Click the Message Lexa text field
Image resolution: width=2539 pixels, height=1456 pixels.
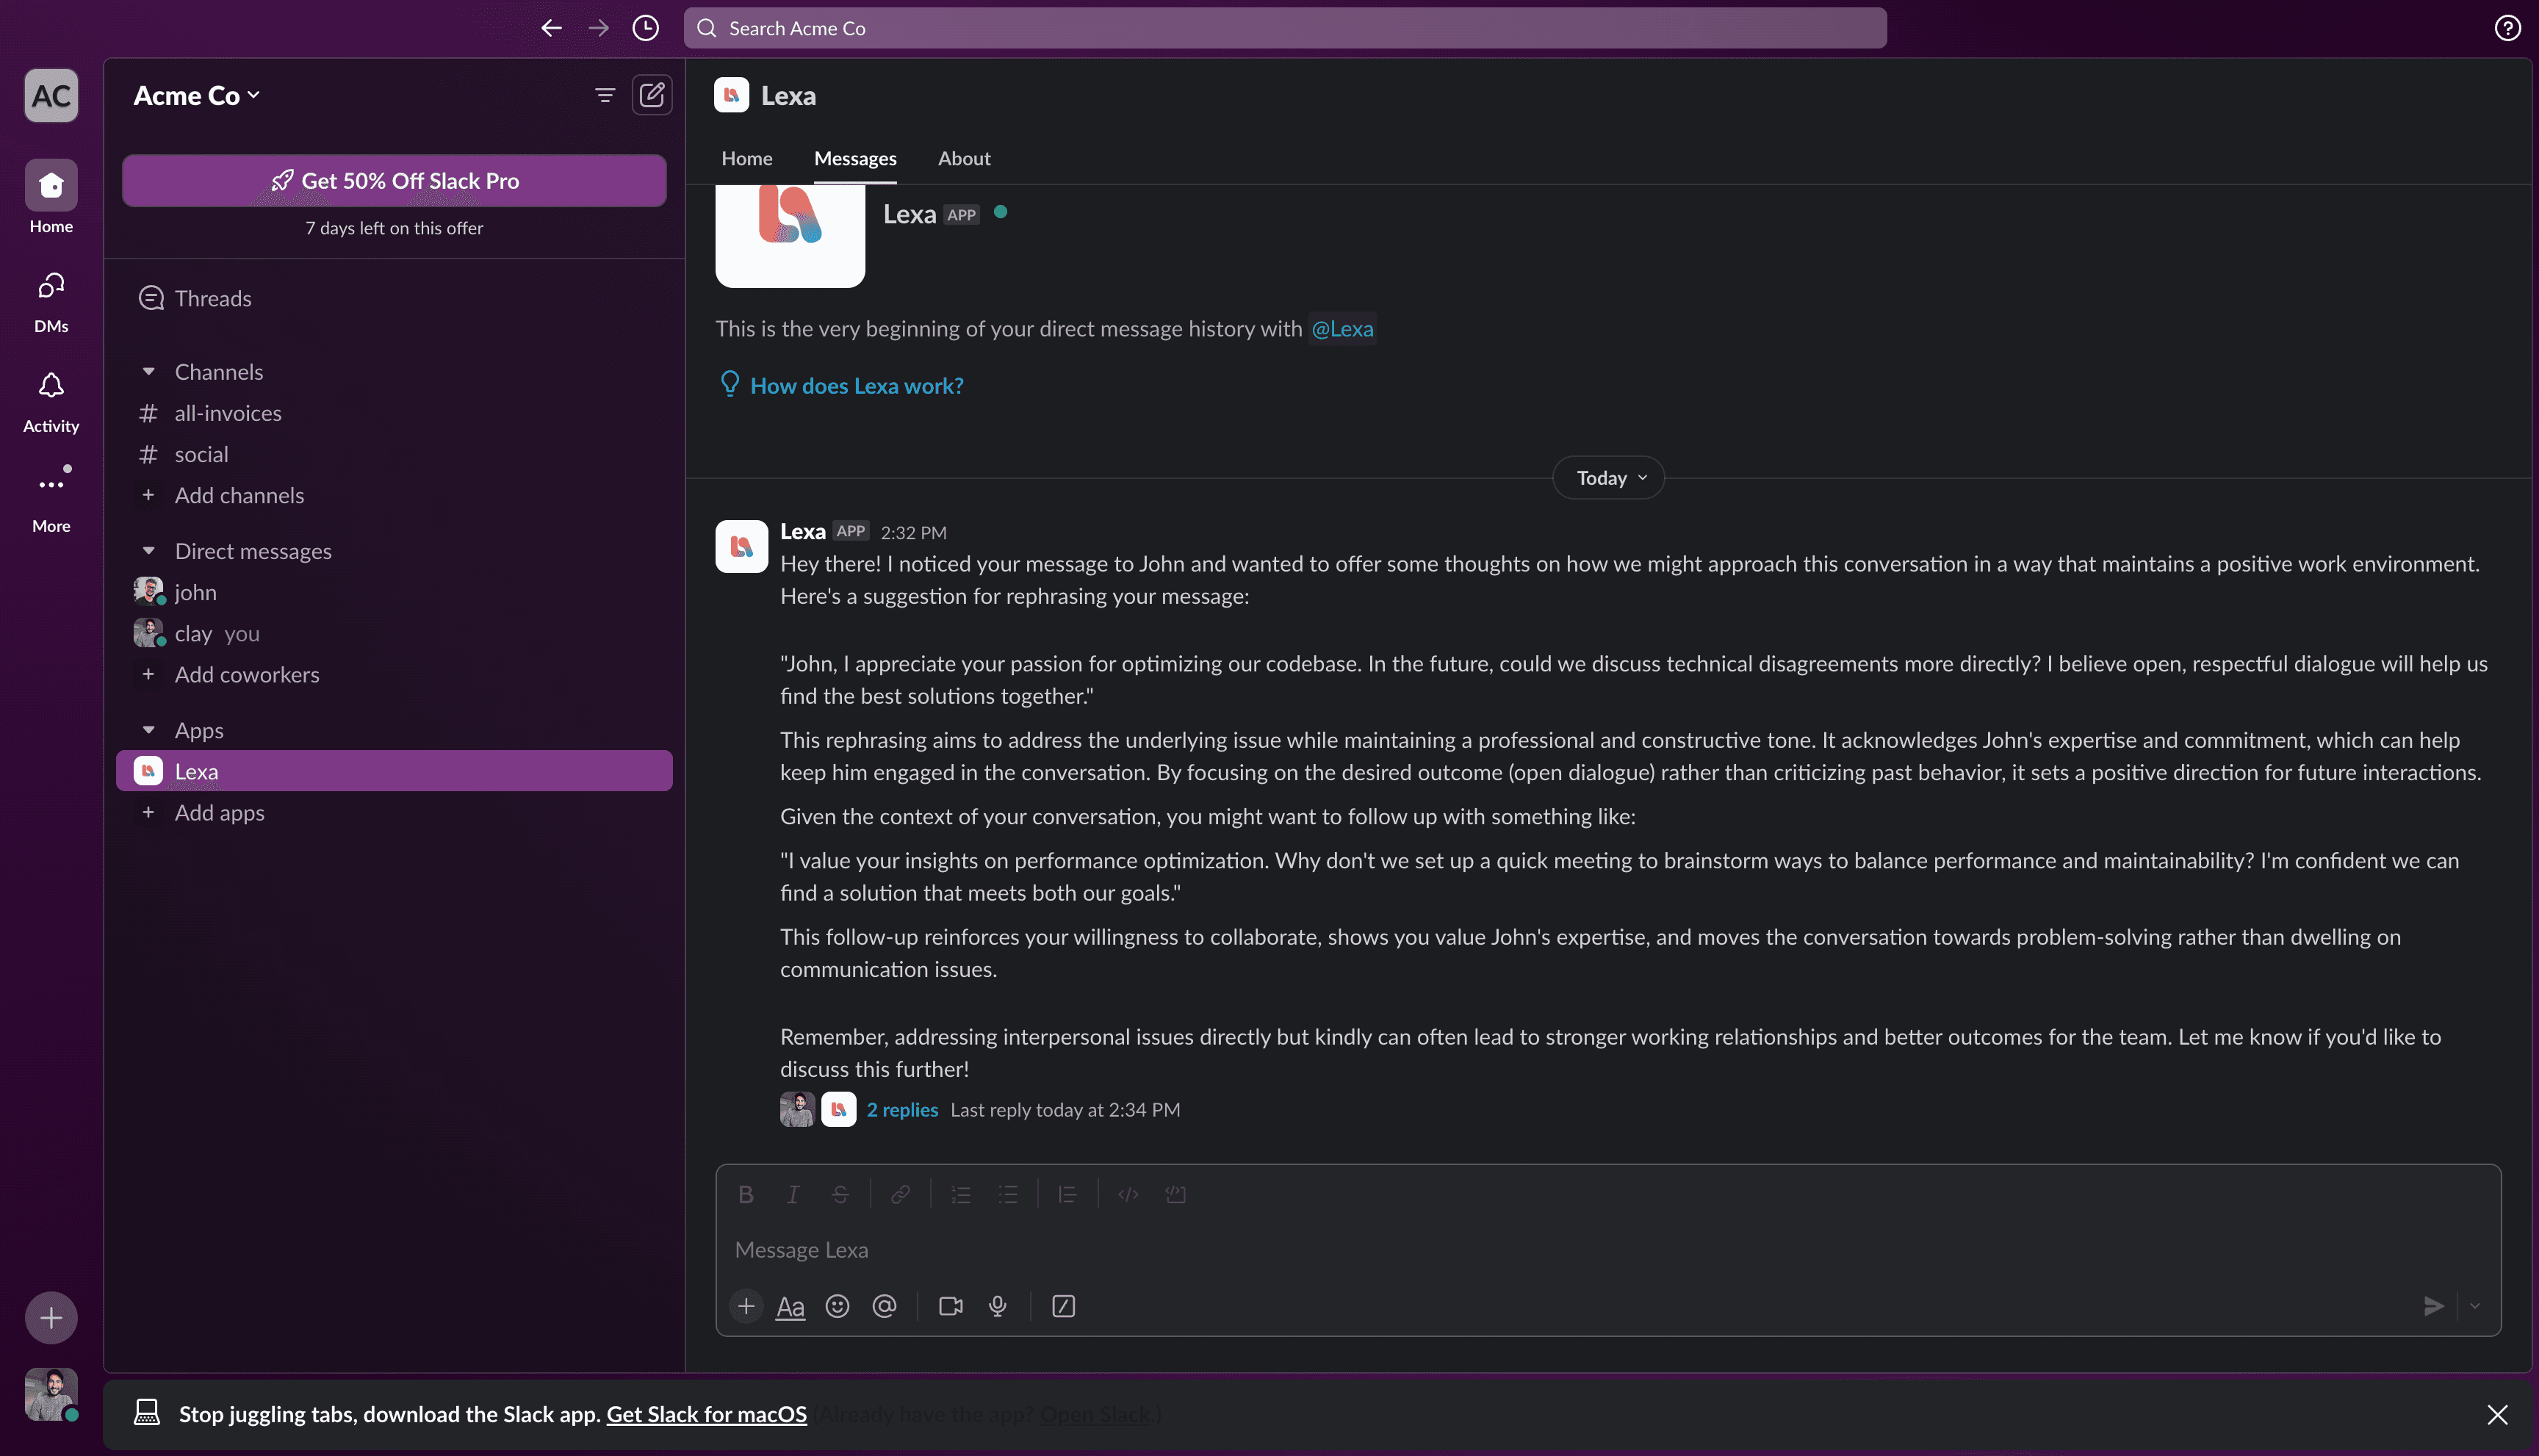1607,1250
